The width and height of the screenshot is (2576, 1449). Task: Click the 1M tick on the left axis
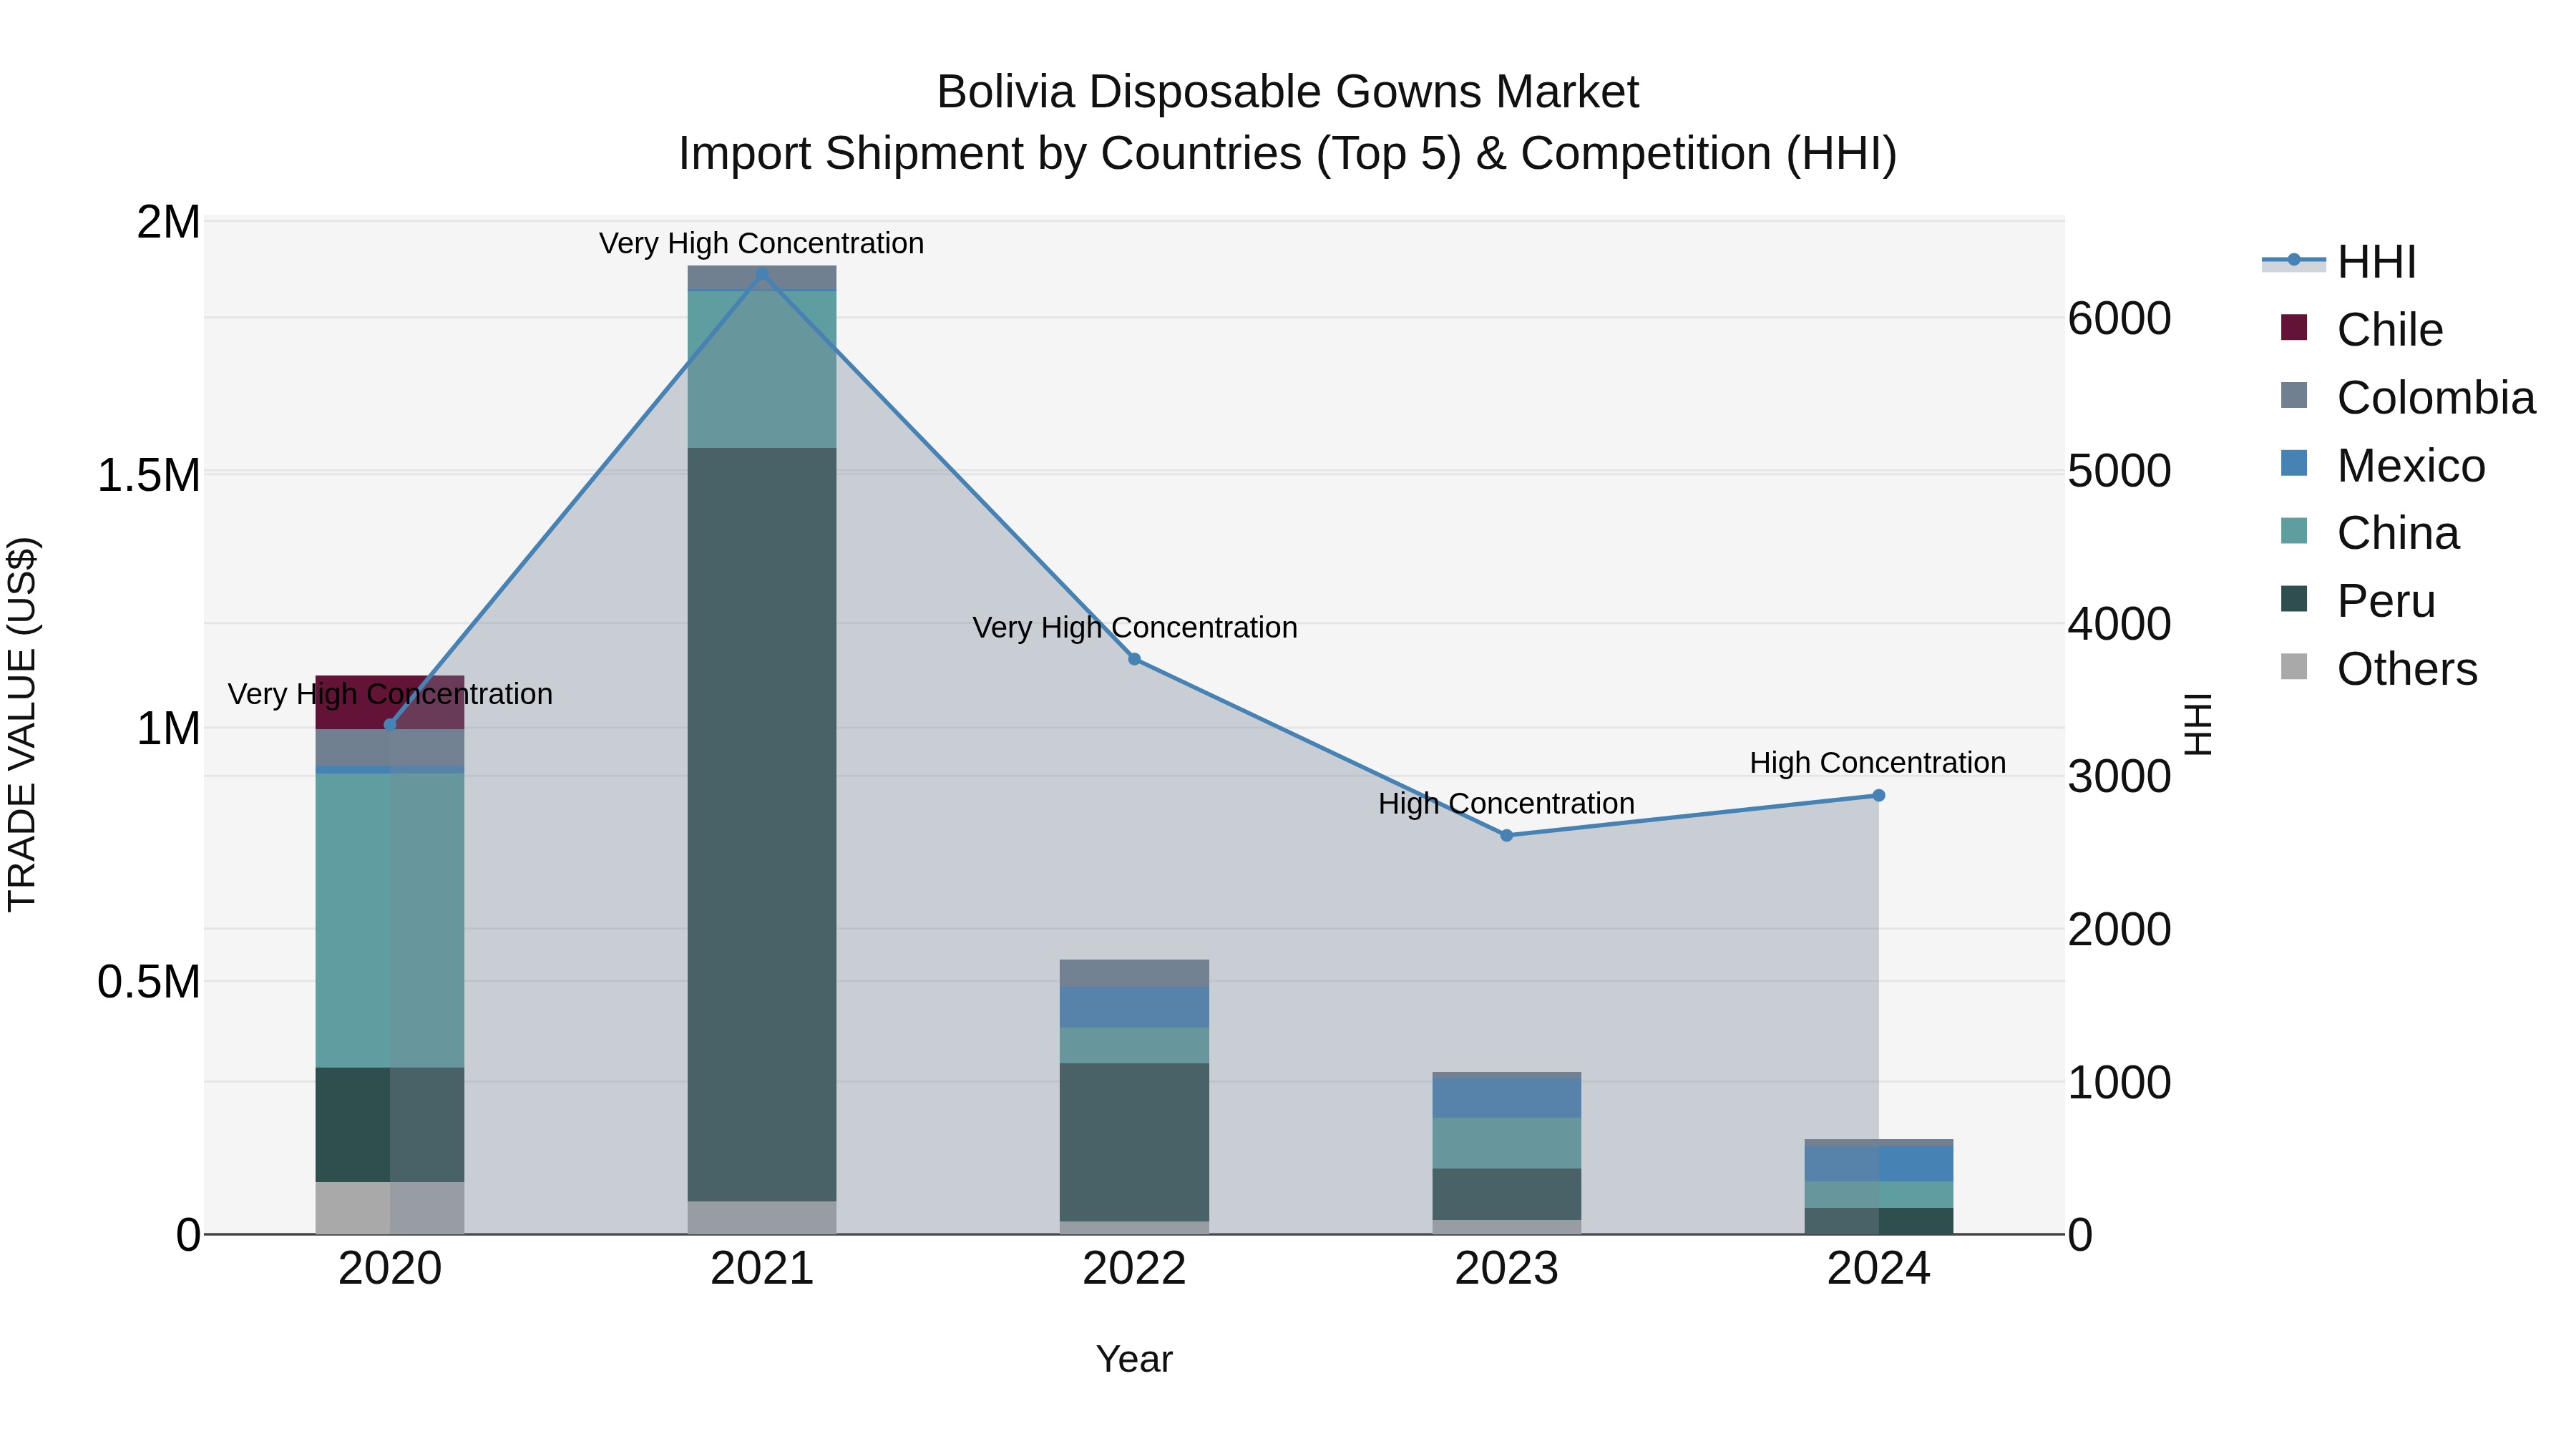coord(169,728)
